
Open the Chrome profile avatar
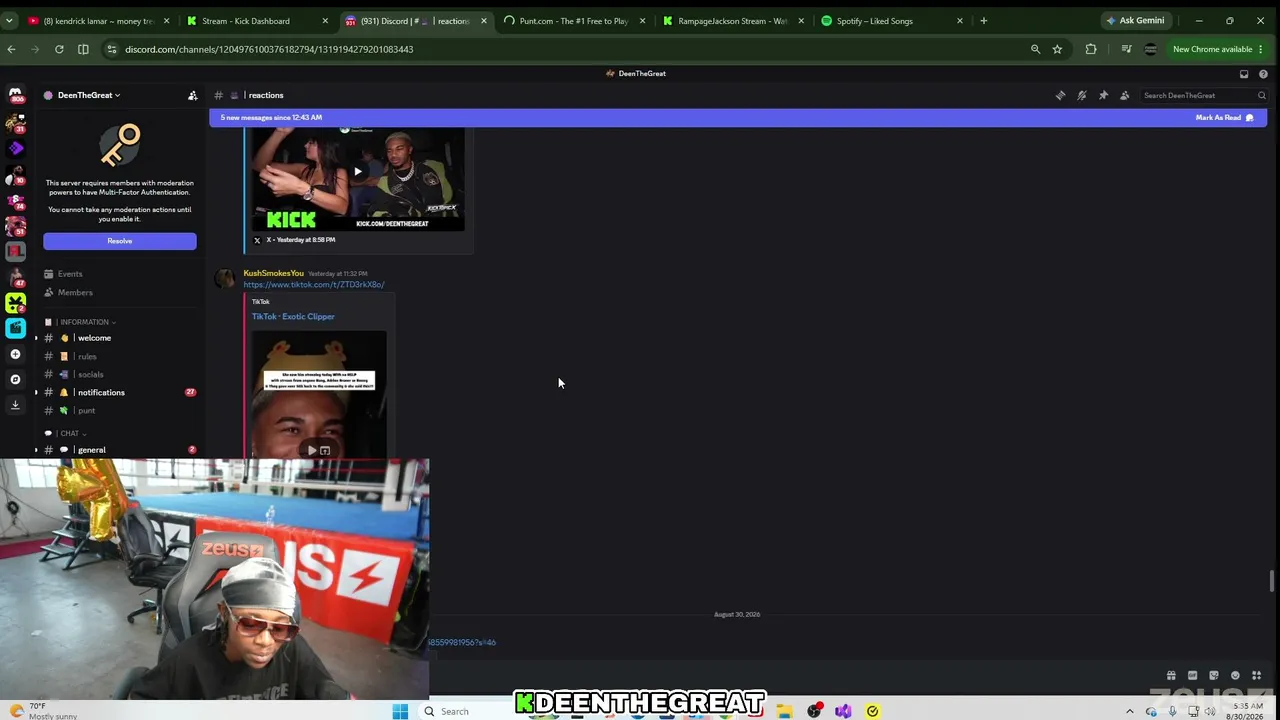coord(1150,49)
